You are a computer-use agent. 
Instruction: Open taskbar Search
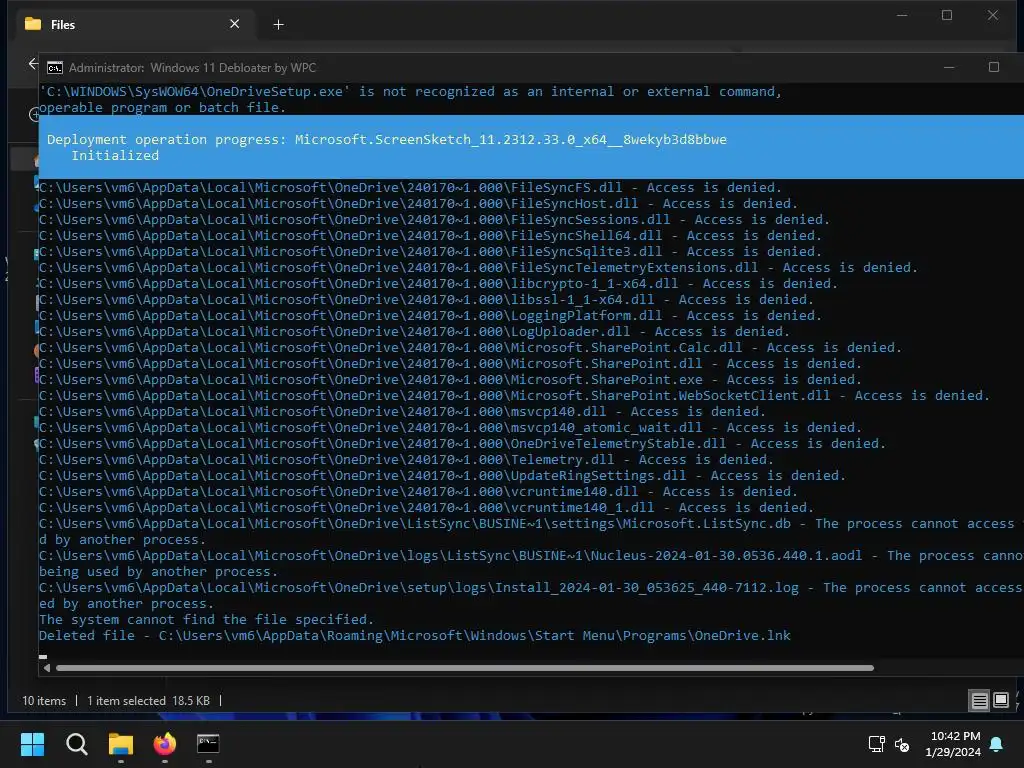[x=76, y=744]
